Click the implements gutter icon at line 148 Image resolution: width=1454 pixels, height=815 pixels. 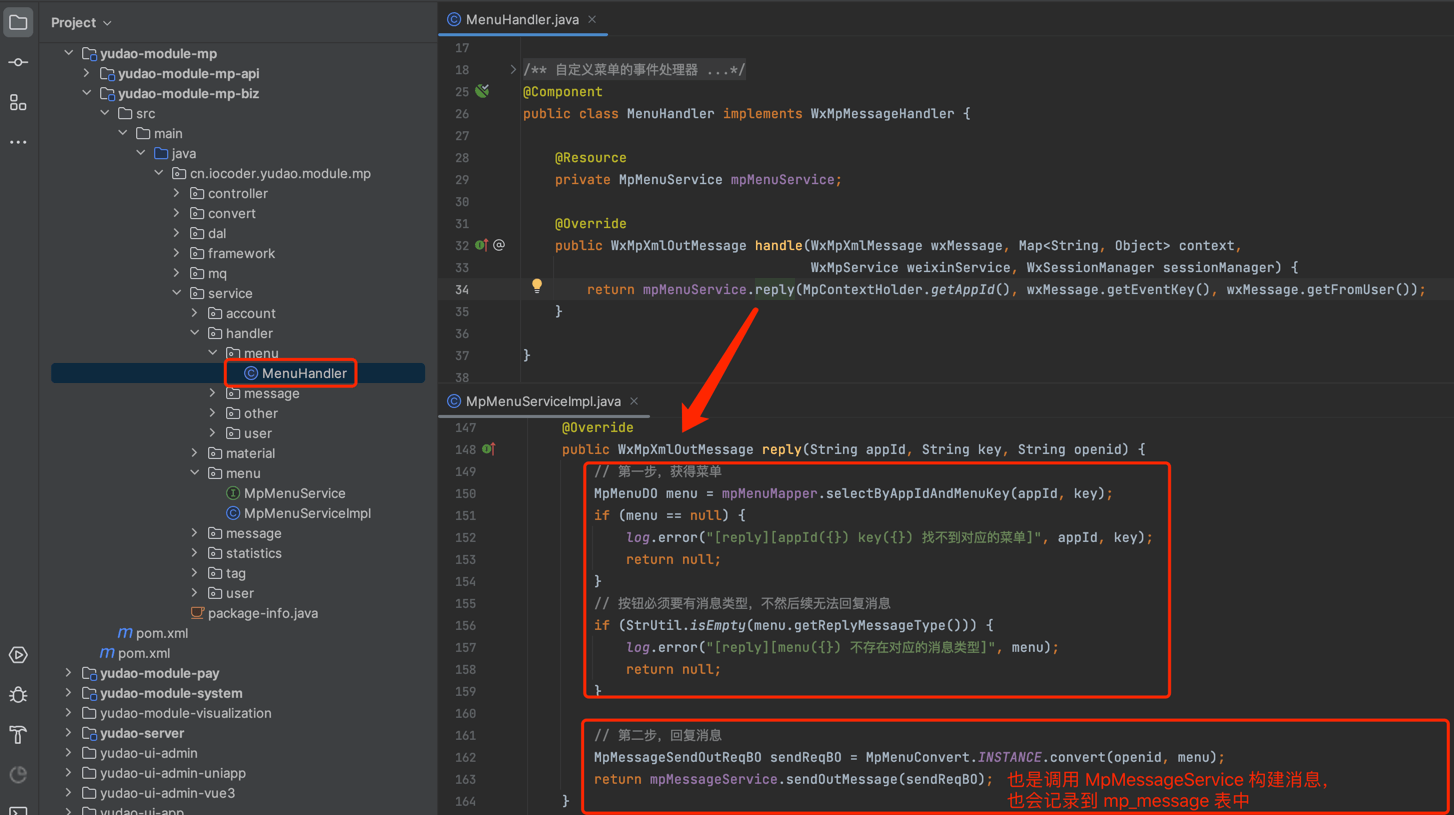[x=488, y=449]
